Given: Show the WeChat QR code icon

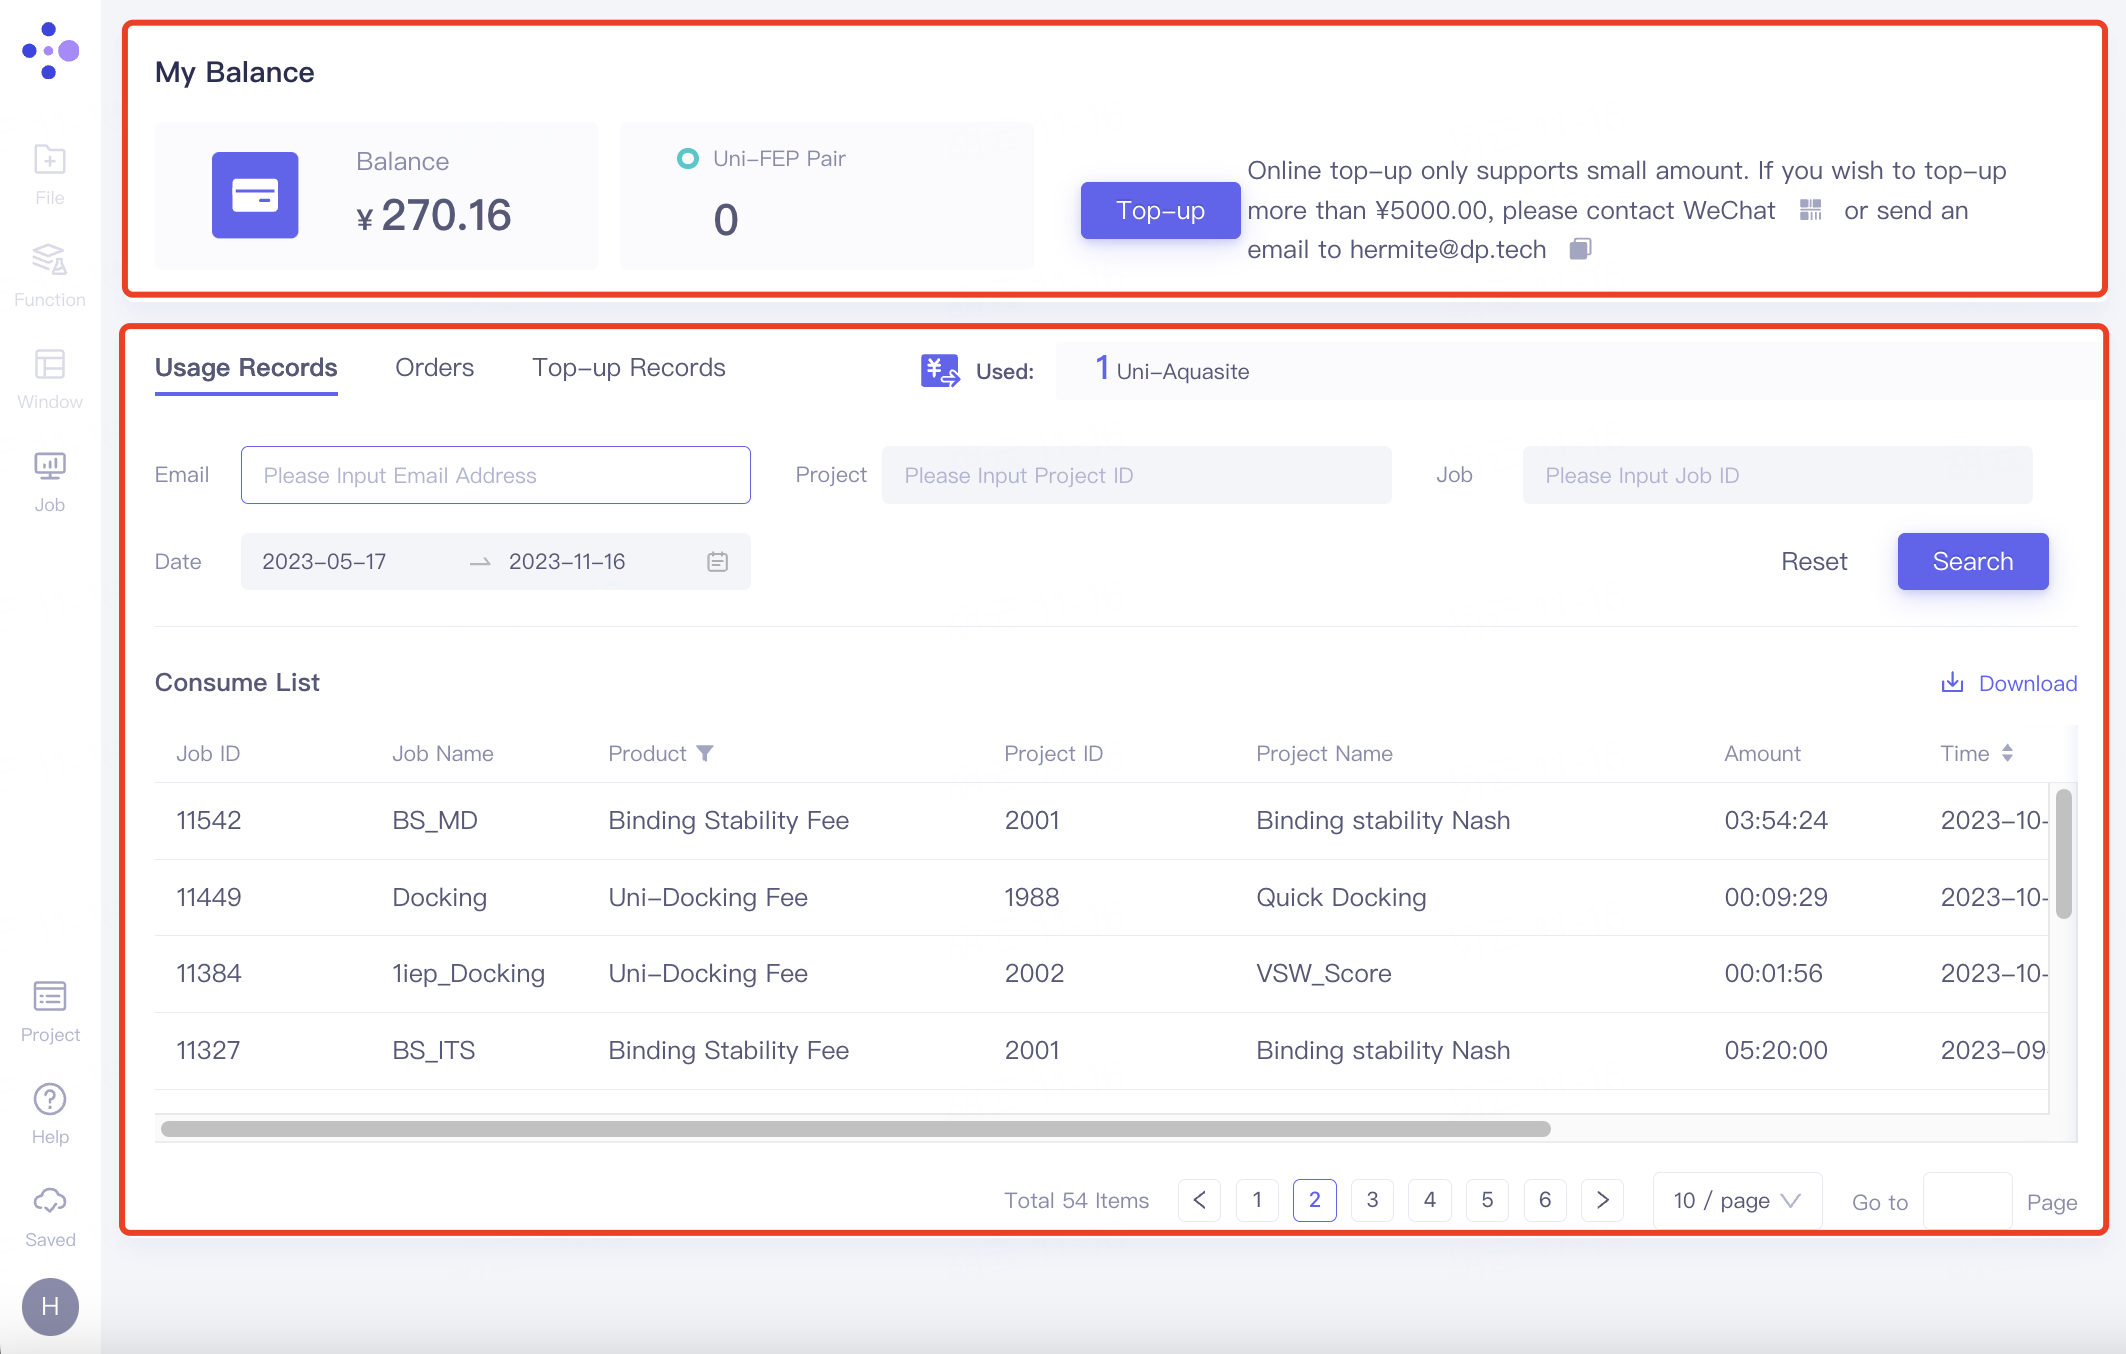Looking at the screenshot, I should point(1810,210).
